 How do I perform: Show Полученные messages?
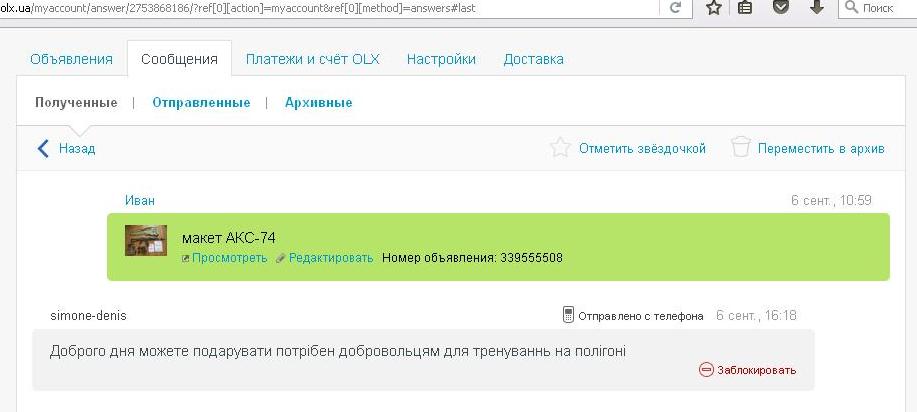(x=76, y=103)
